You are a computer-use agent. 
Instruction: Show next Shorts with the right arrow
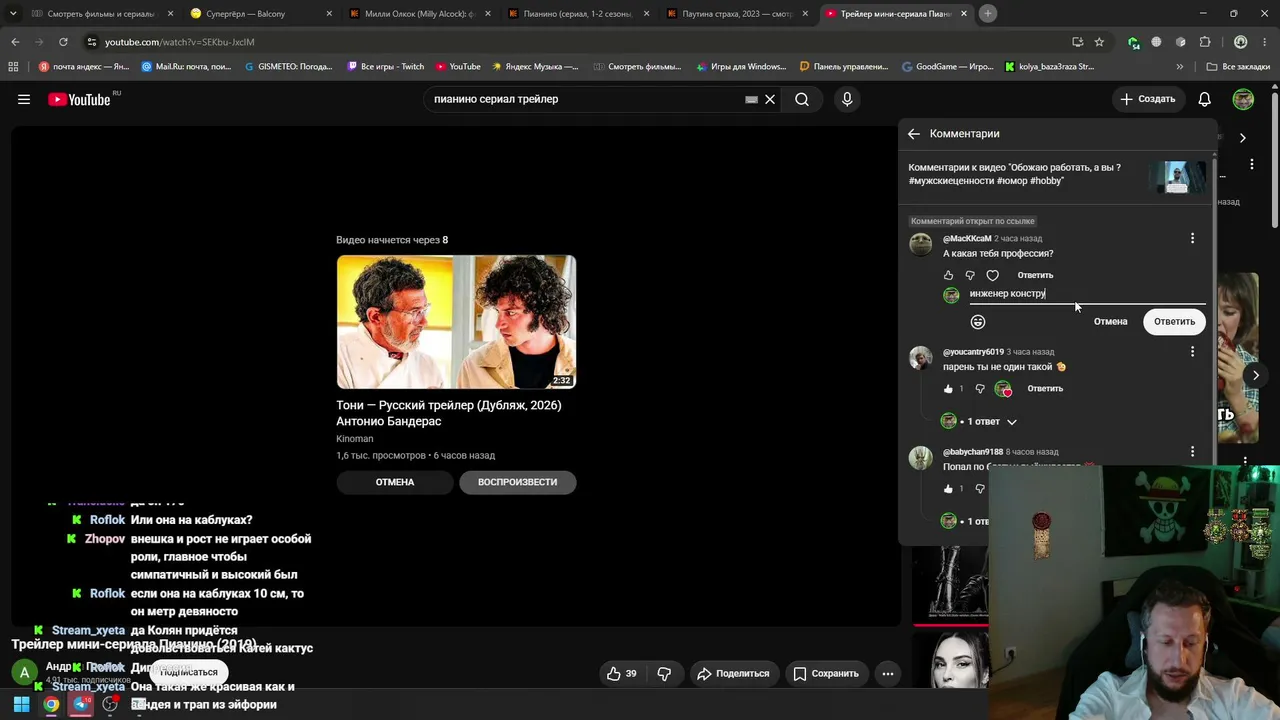tap(1256, 375)
